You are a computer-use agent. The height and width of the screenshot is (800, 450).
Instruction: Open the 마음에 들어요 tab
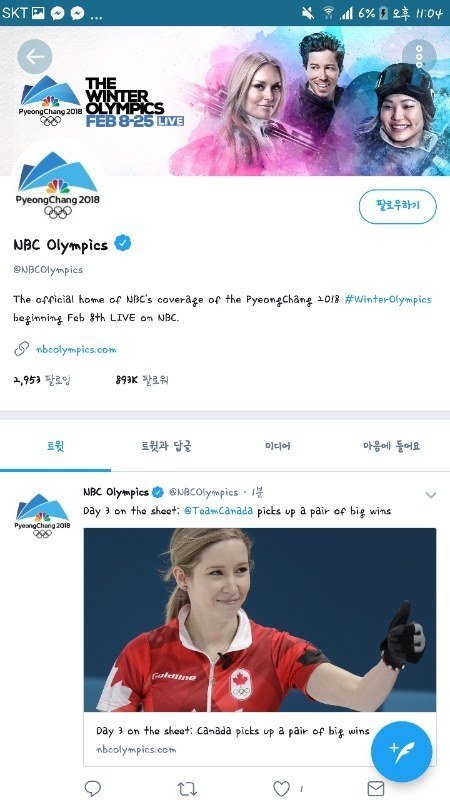pyautogui.click(x=391, y=446)
